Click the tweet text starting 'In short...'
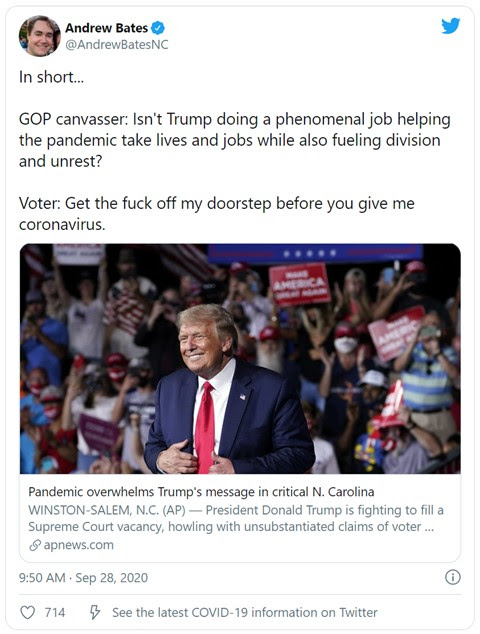Image resolution: width=480 pixels, height=634 pixels. 51,77
